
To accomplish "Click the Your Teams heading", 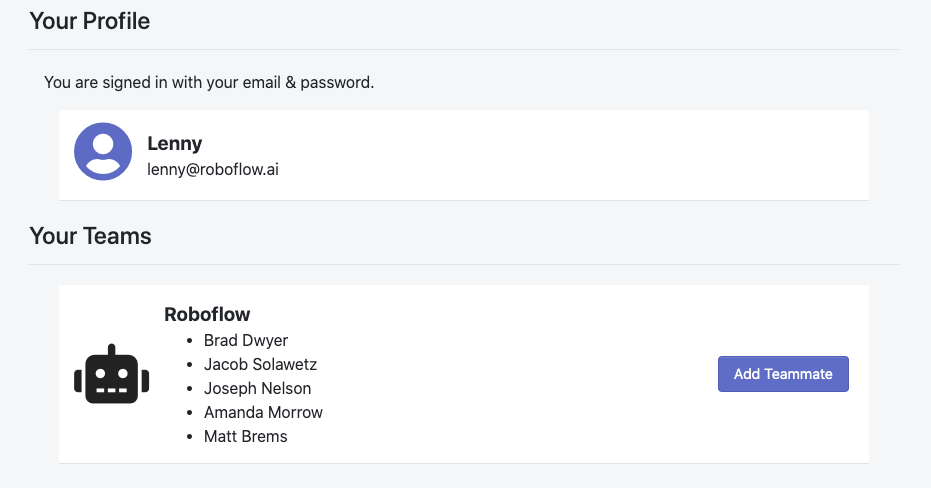I will click(91, 236).
